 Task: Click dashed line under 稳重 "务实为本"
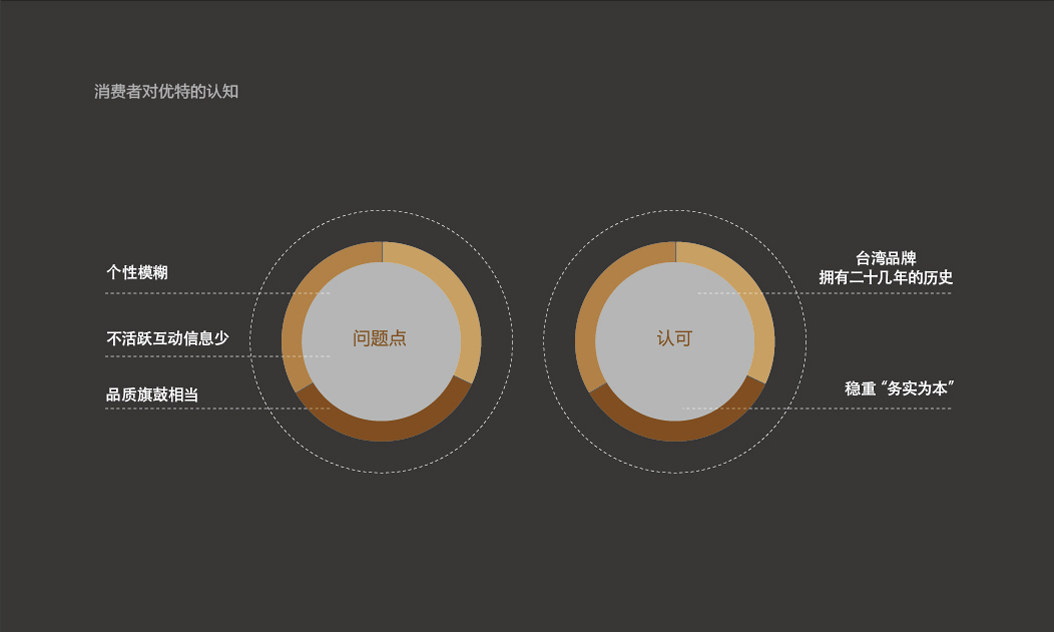pyautogui.click(x=817, y=408)
